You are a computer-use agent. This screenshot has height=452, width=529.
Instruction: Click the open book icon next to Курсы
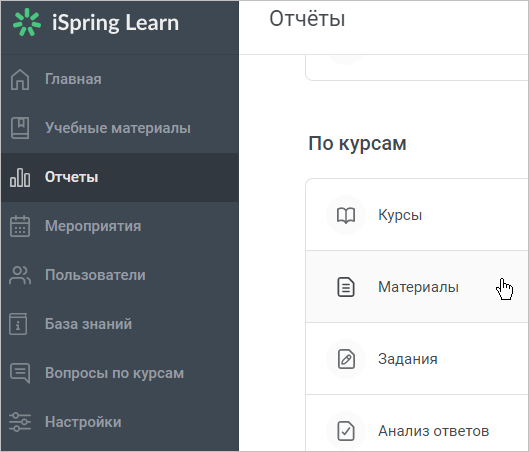point(346,215)
